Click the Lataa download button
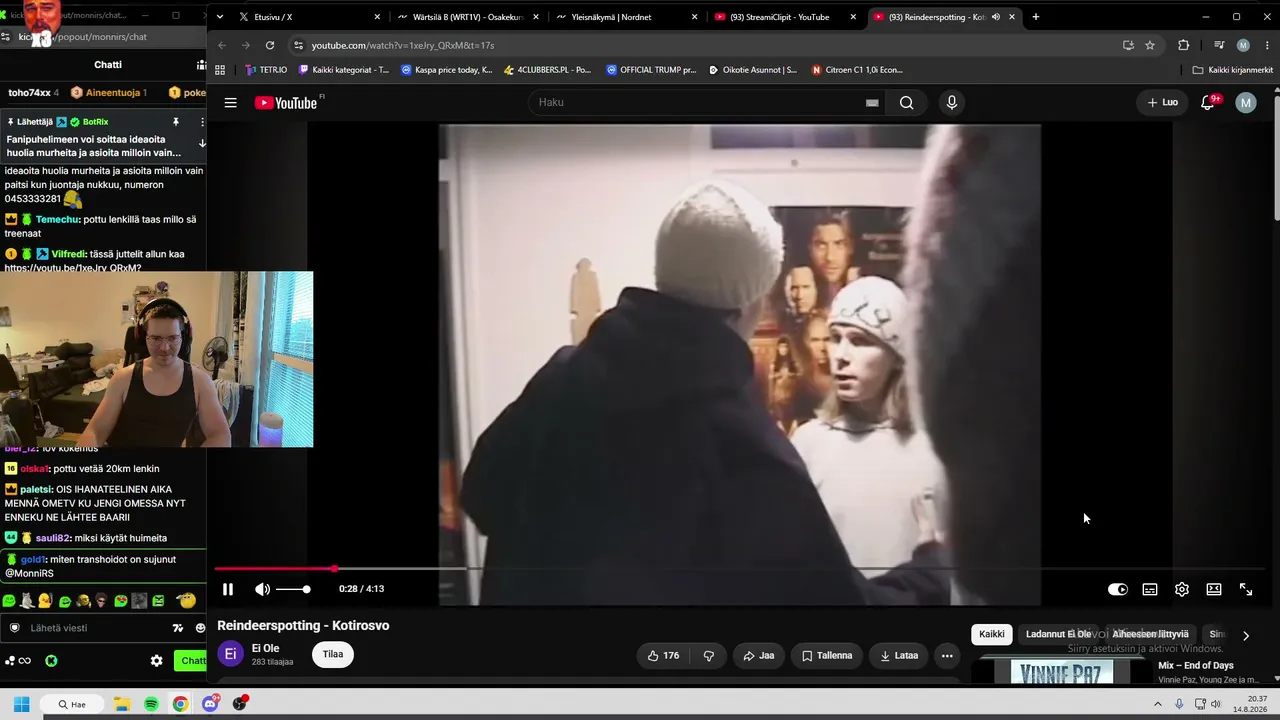The image size is (1280, 720). pos(899,656)
